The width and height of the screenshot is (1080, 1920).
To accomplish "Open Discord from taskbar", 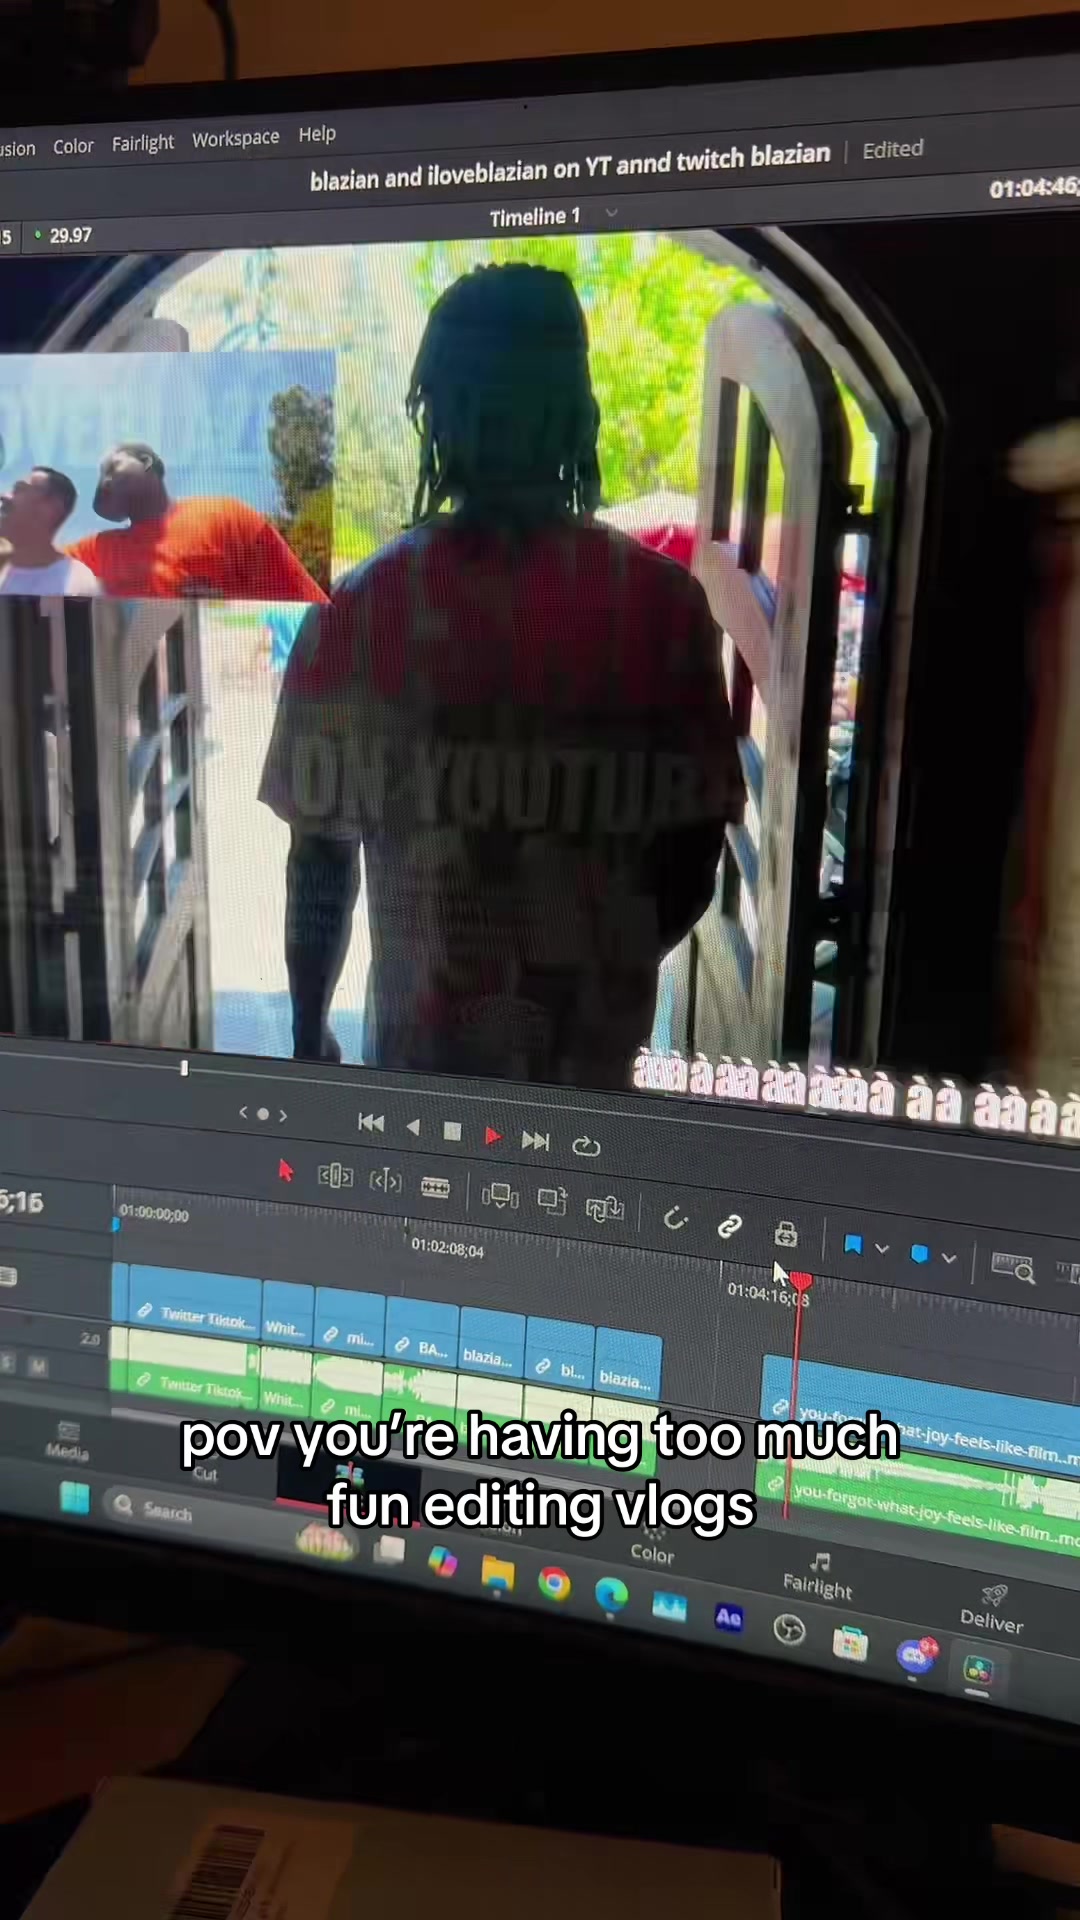I will tap(916, 1655).
